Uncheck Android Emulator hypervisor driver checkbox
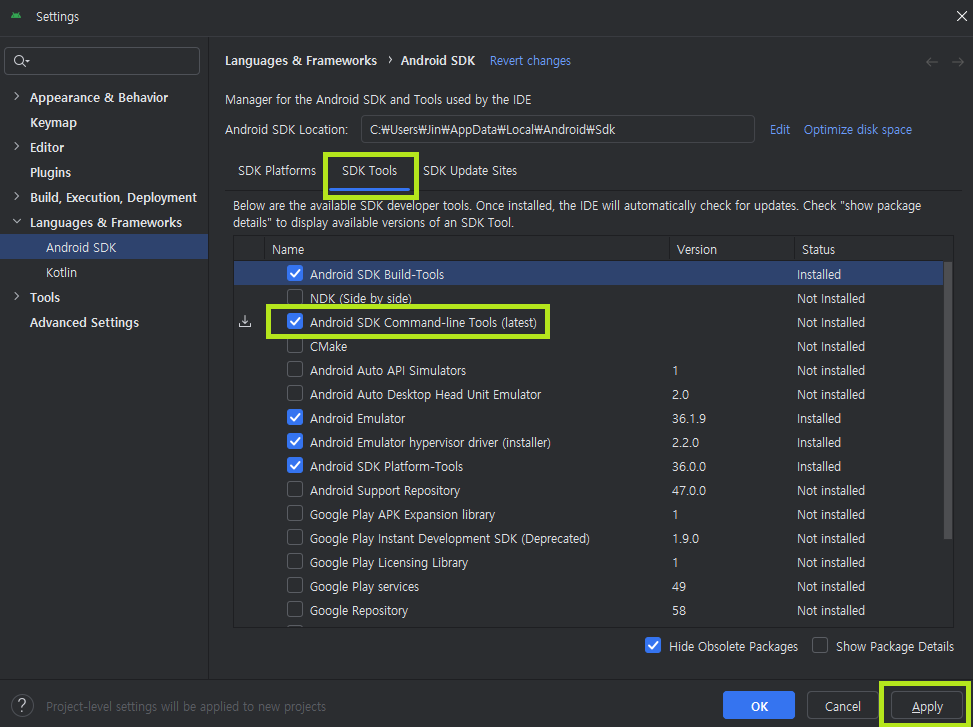Image resolution: width=973 pixels, height=727 pixels. (295, 442)
